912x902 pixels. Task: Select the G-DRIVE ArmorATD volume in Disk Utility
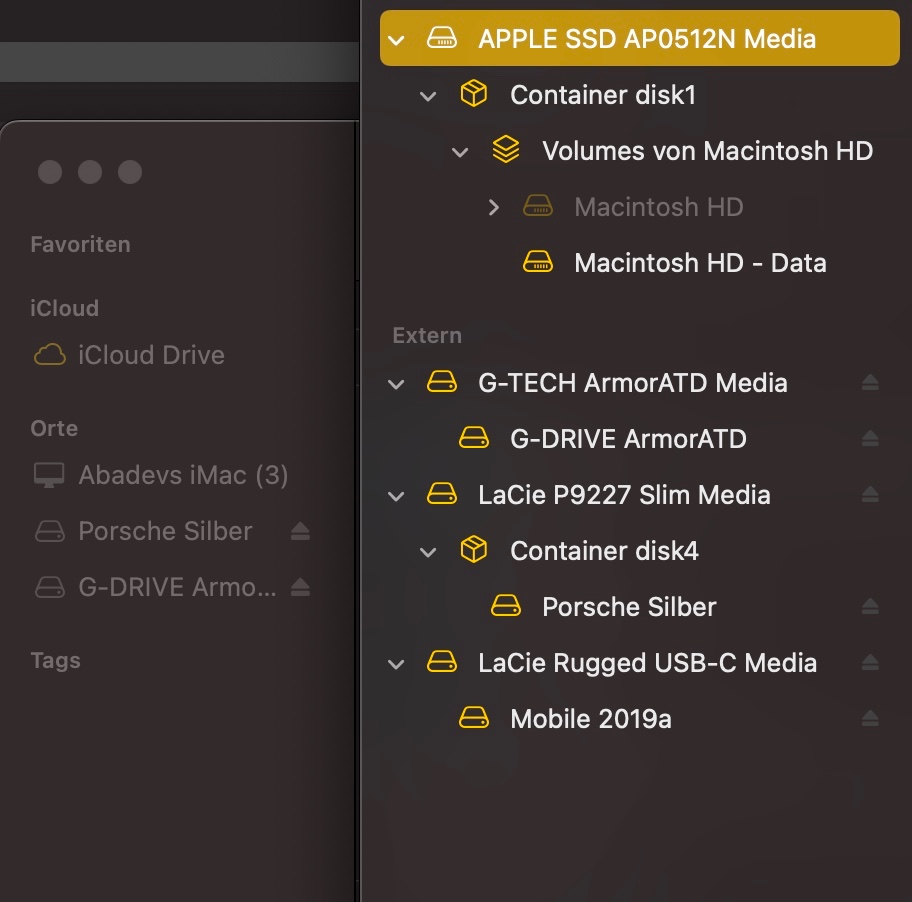click(x=628, y=439)
